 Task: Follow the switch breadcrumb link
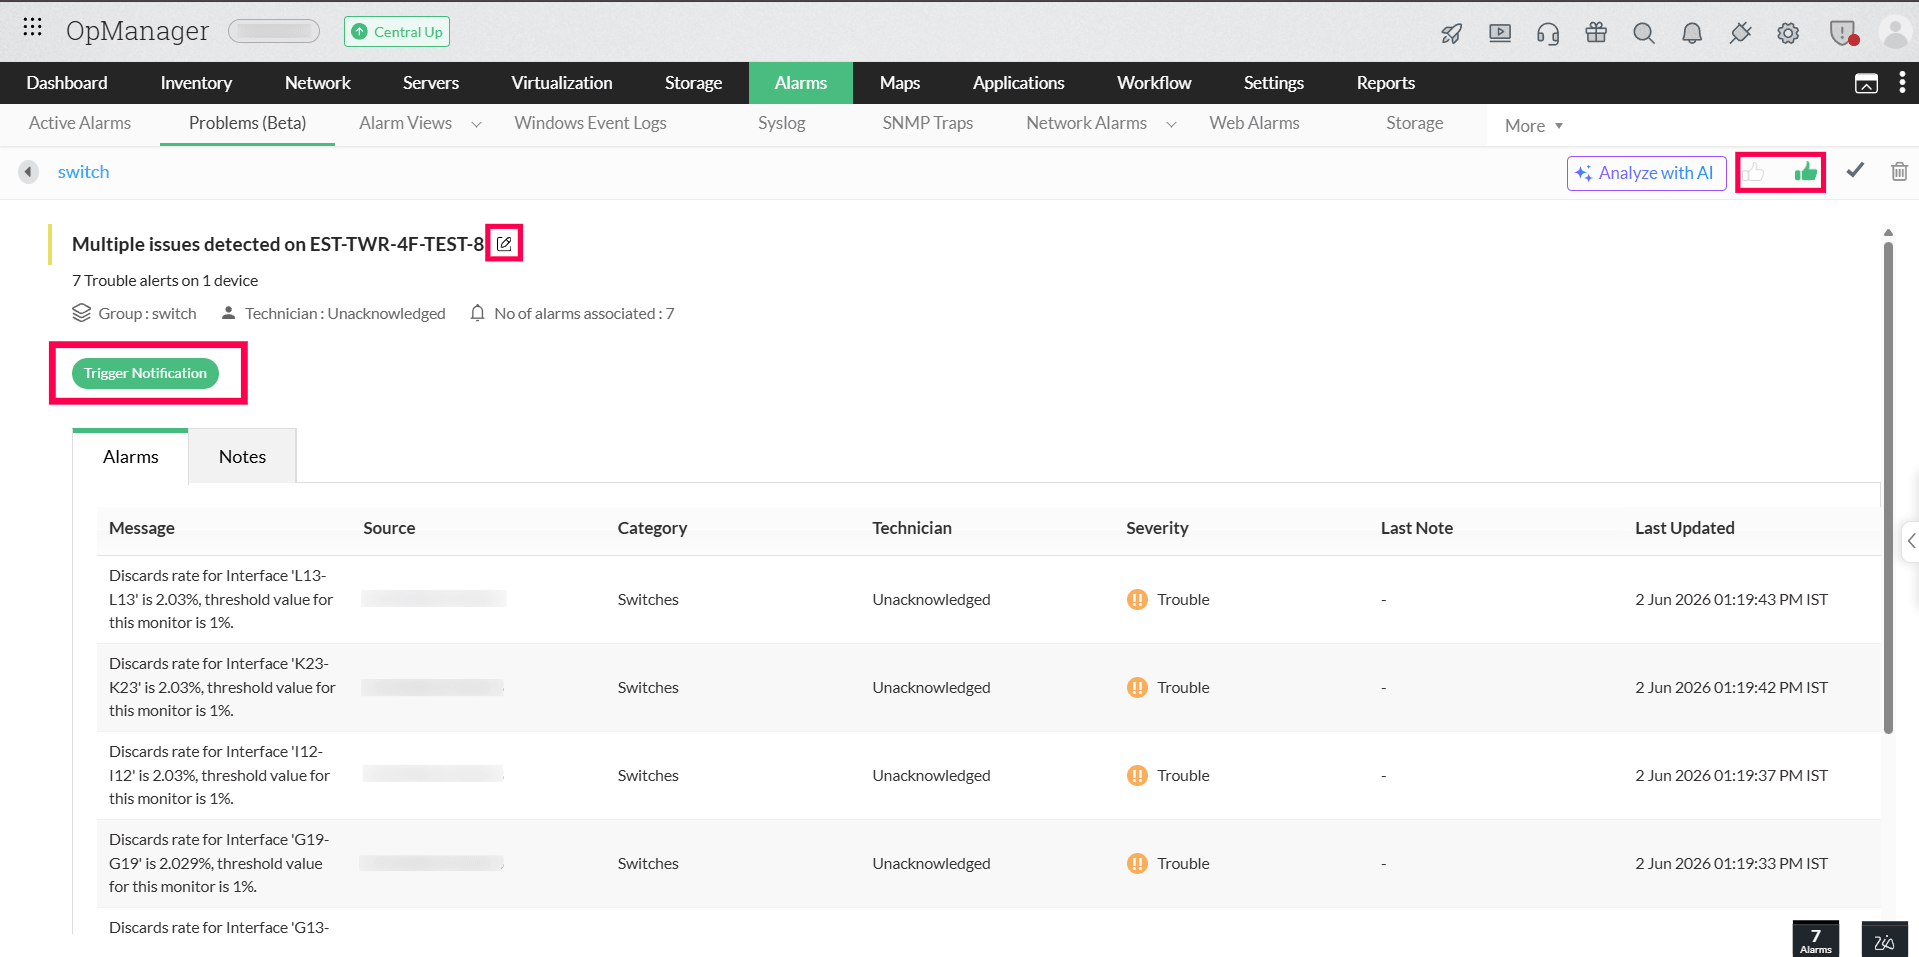(83, 172)
